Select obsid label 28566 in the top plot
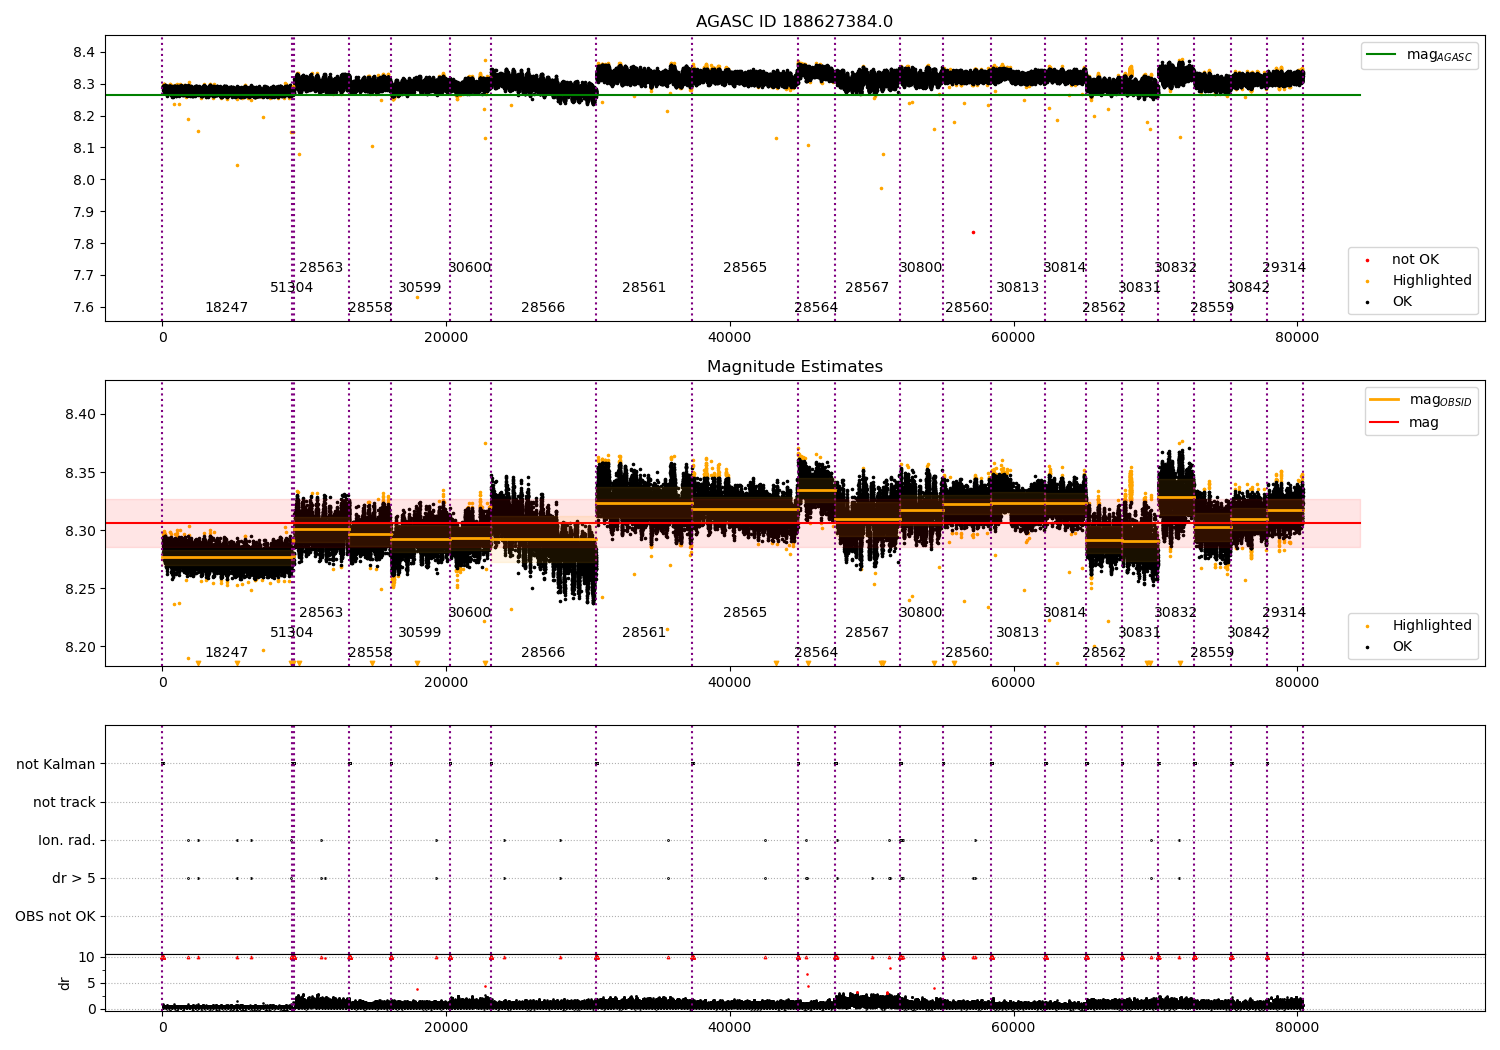The height and width of the screenshot is (1050, 1500). (x=543, y=308)
